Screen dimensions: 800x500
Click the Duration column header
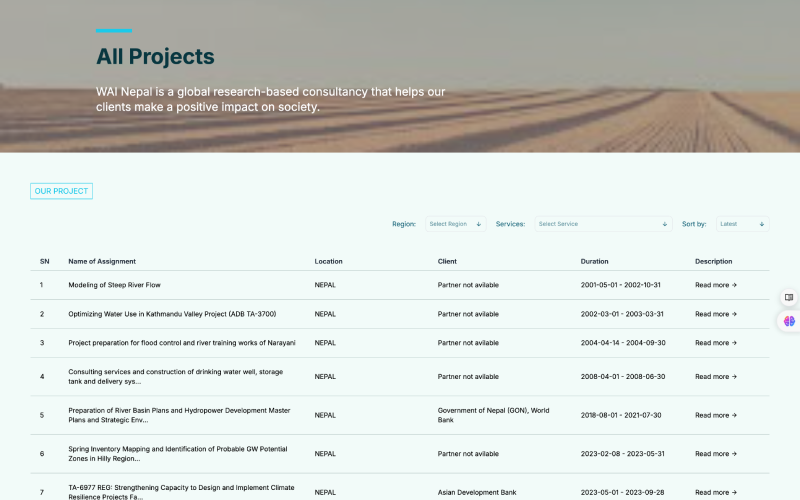tap(594, 261)
